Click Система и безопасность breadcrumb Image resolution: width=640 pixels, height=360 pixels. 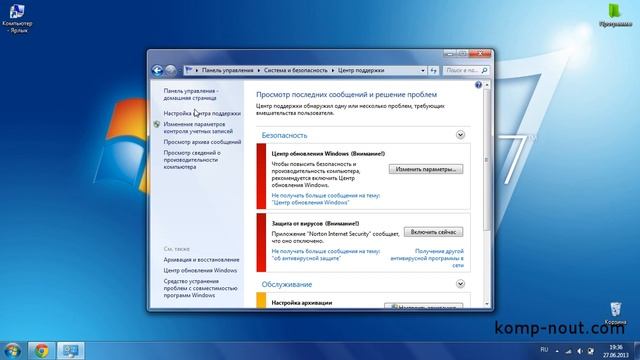click(x=296, y=70)
